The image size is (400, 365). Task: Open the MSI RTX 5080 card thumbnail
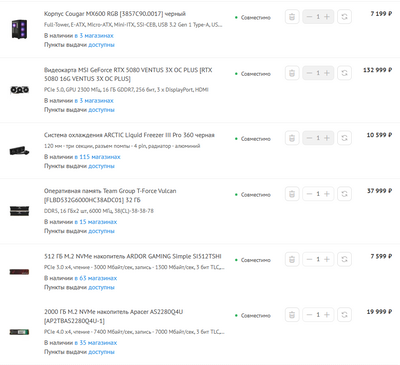click(x=19, y=90)
